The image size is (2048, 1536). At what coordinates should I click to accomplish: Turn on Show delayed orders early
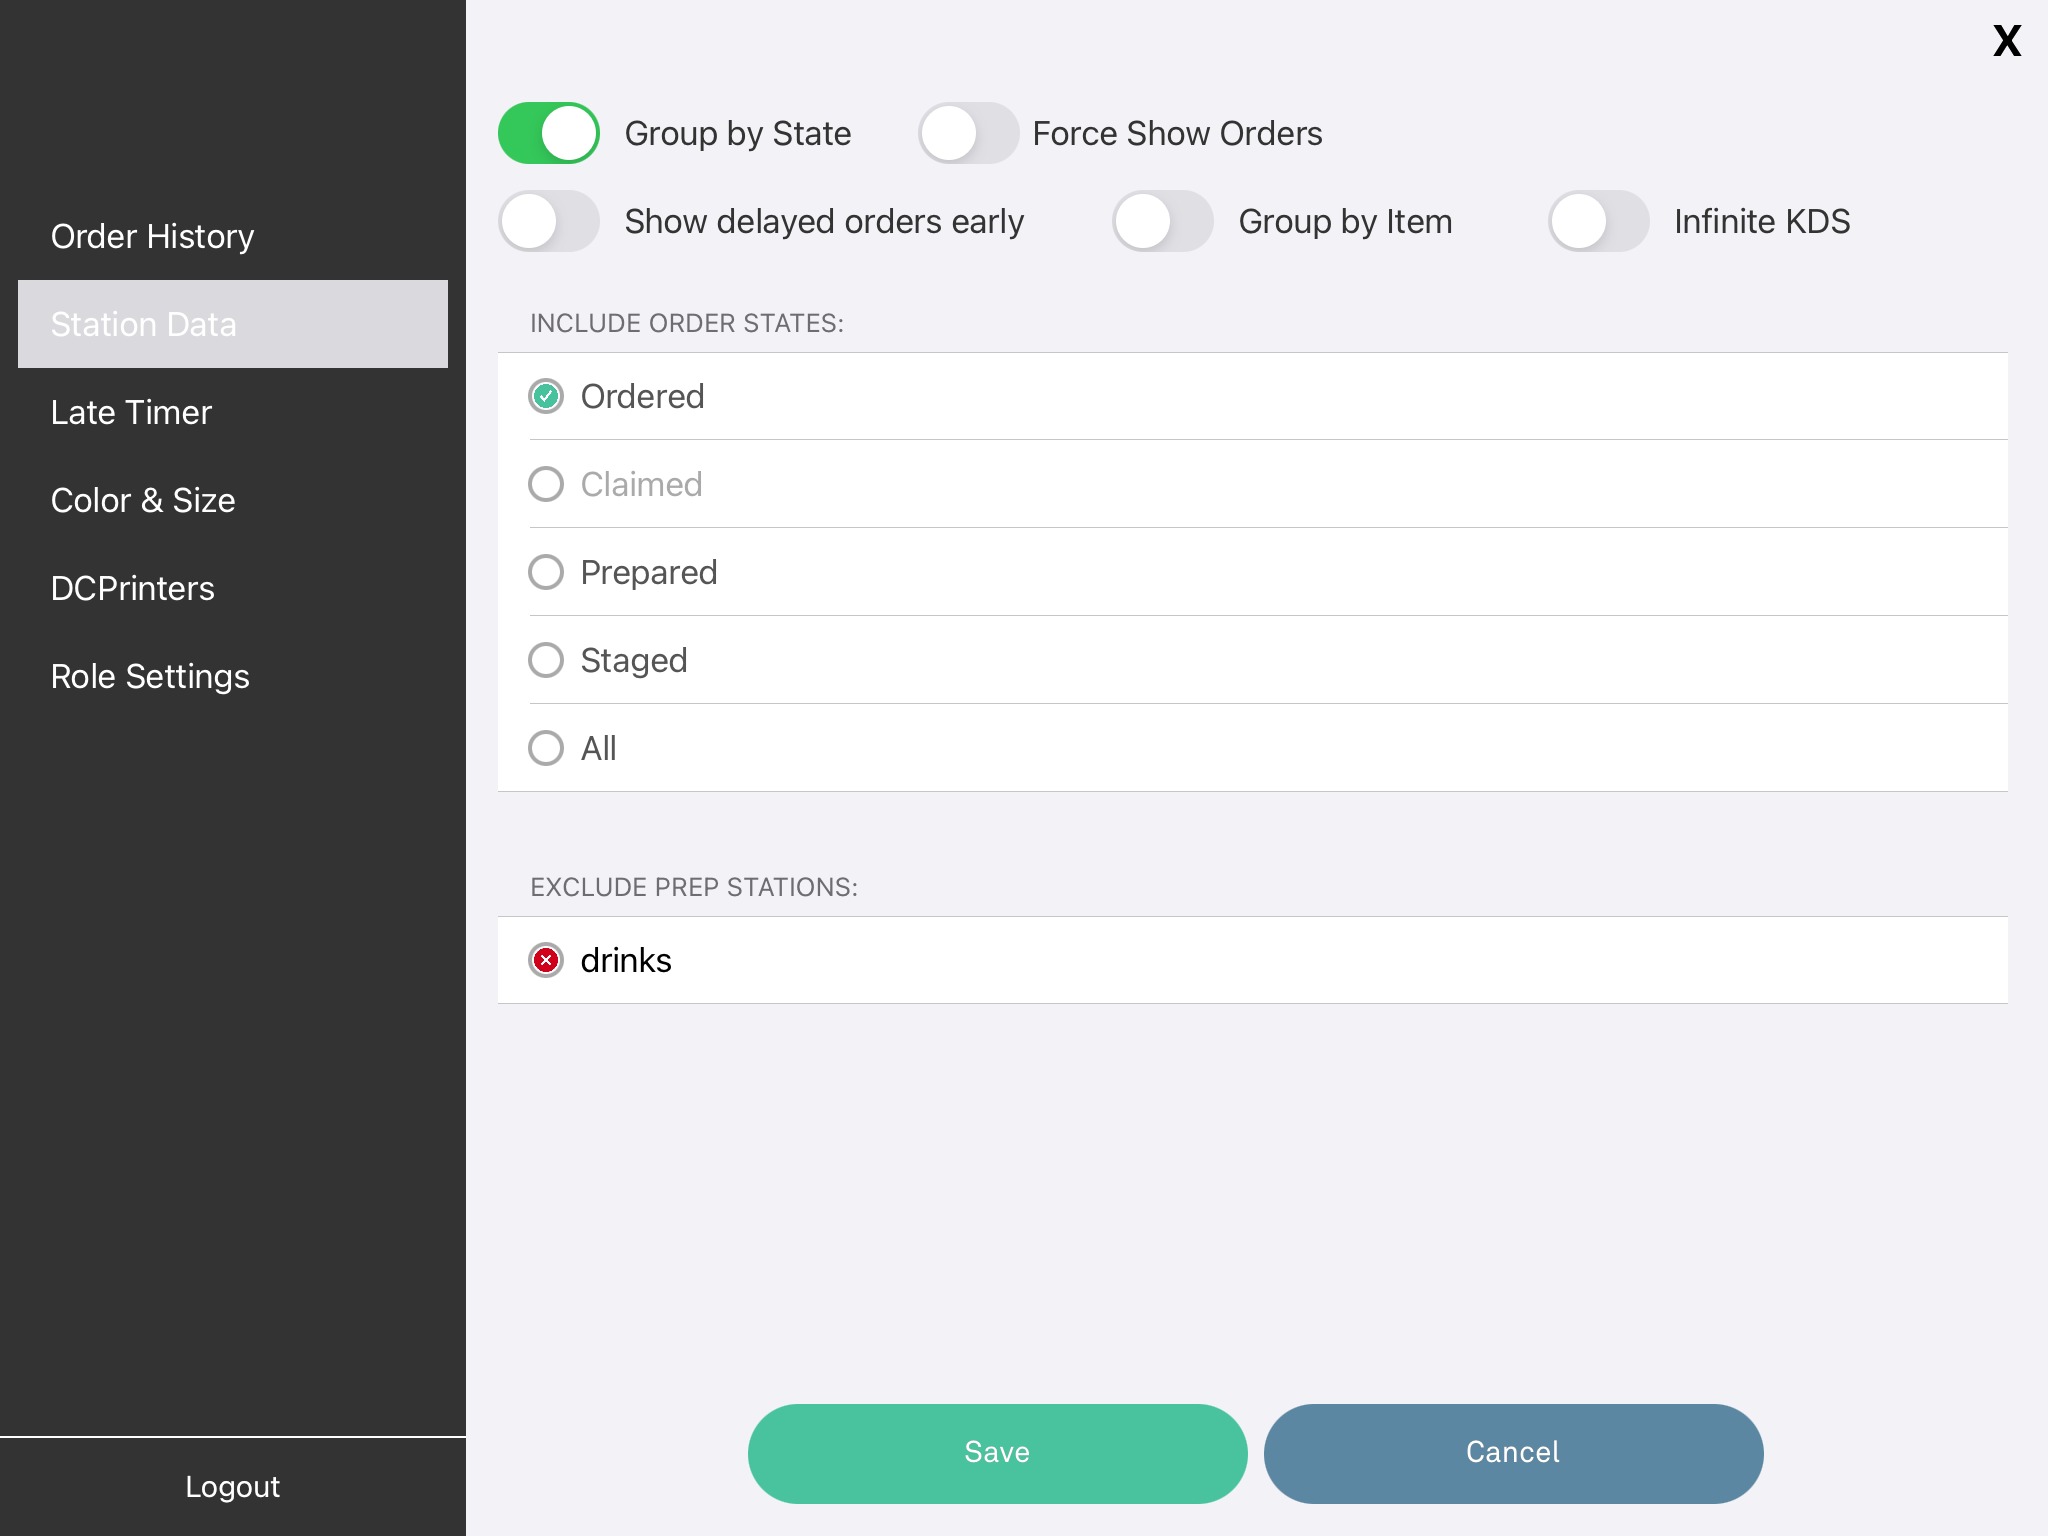tap(549, 221)
